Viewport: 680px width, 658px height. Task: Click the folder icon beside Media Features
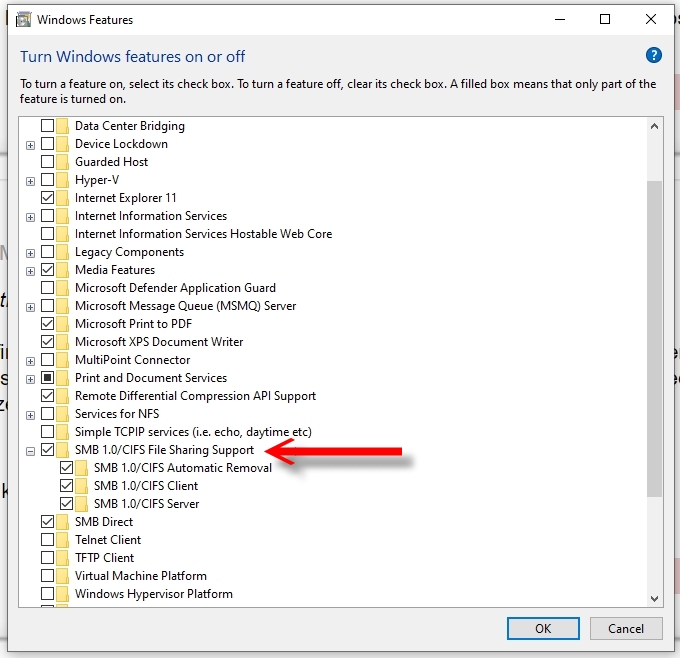pos(62,270)
